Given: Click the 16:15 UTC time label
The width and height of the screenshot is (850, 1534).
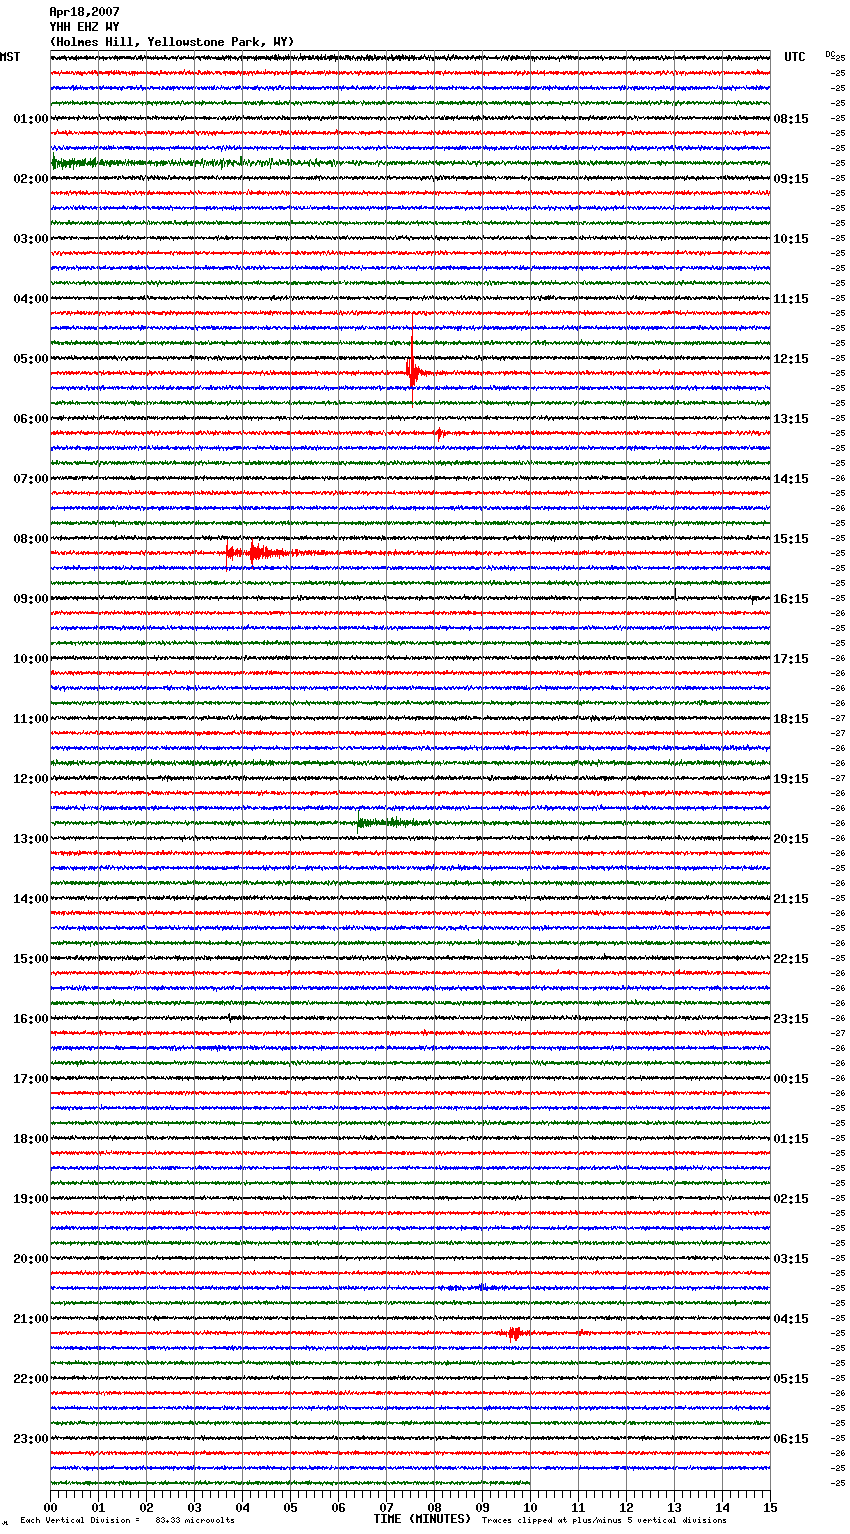Looking at the screenshot, I should pyautogui.click(x=791, y=599).
